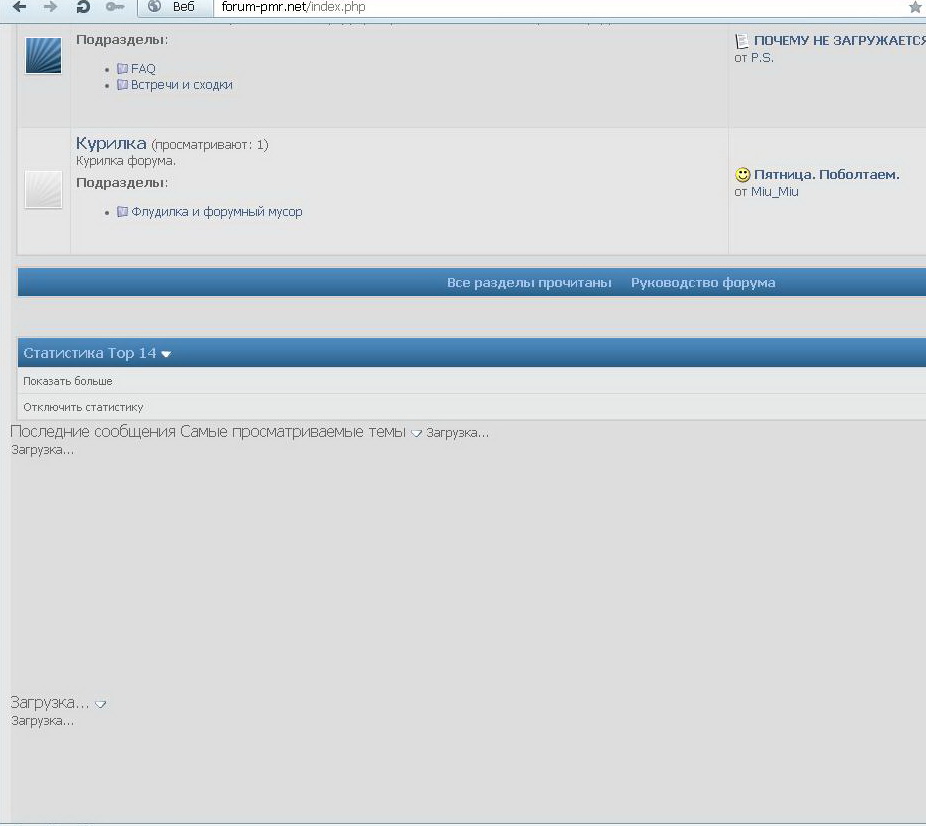Expand the Статистика Top 14 dropdown arrow
This screenshot has height=826, width=926.
point(166,354)
